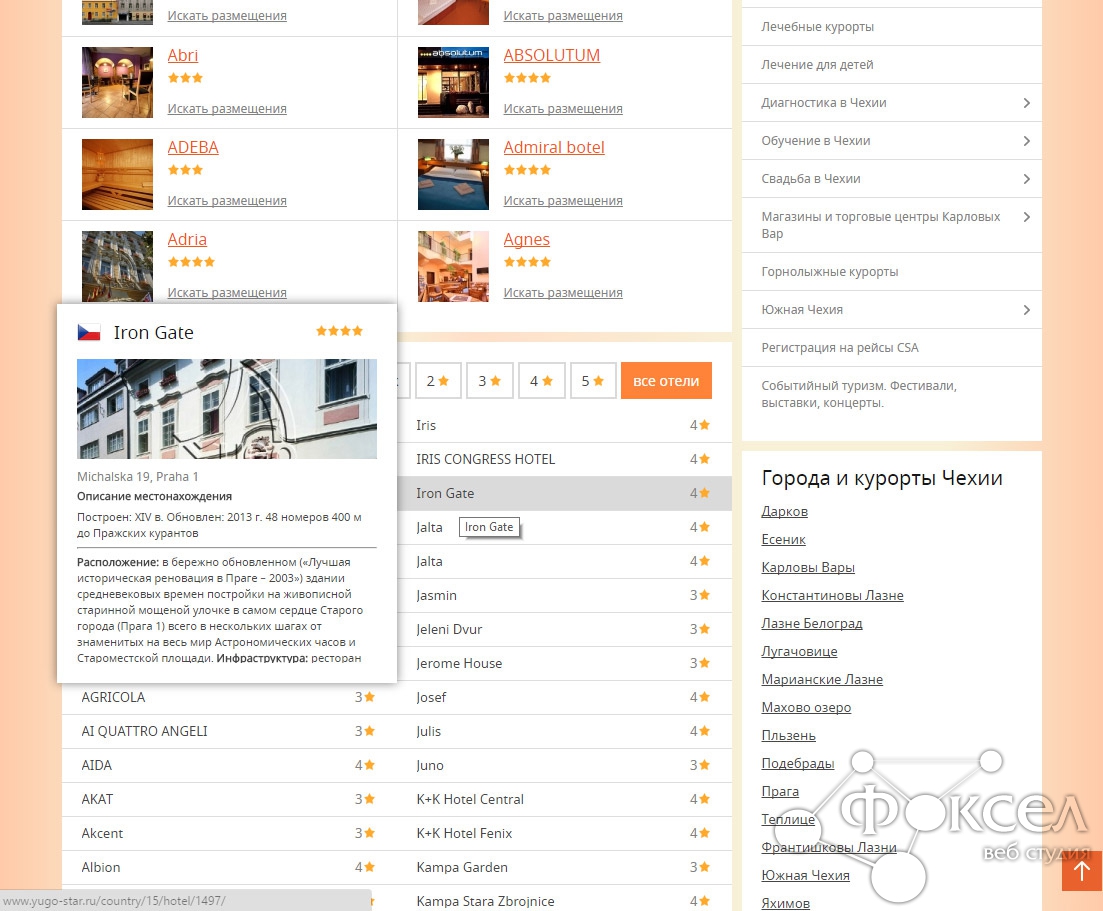Select the AI QUATTRO ANGELI row
Screen dimensions: 1103x911
229,732
